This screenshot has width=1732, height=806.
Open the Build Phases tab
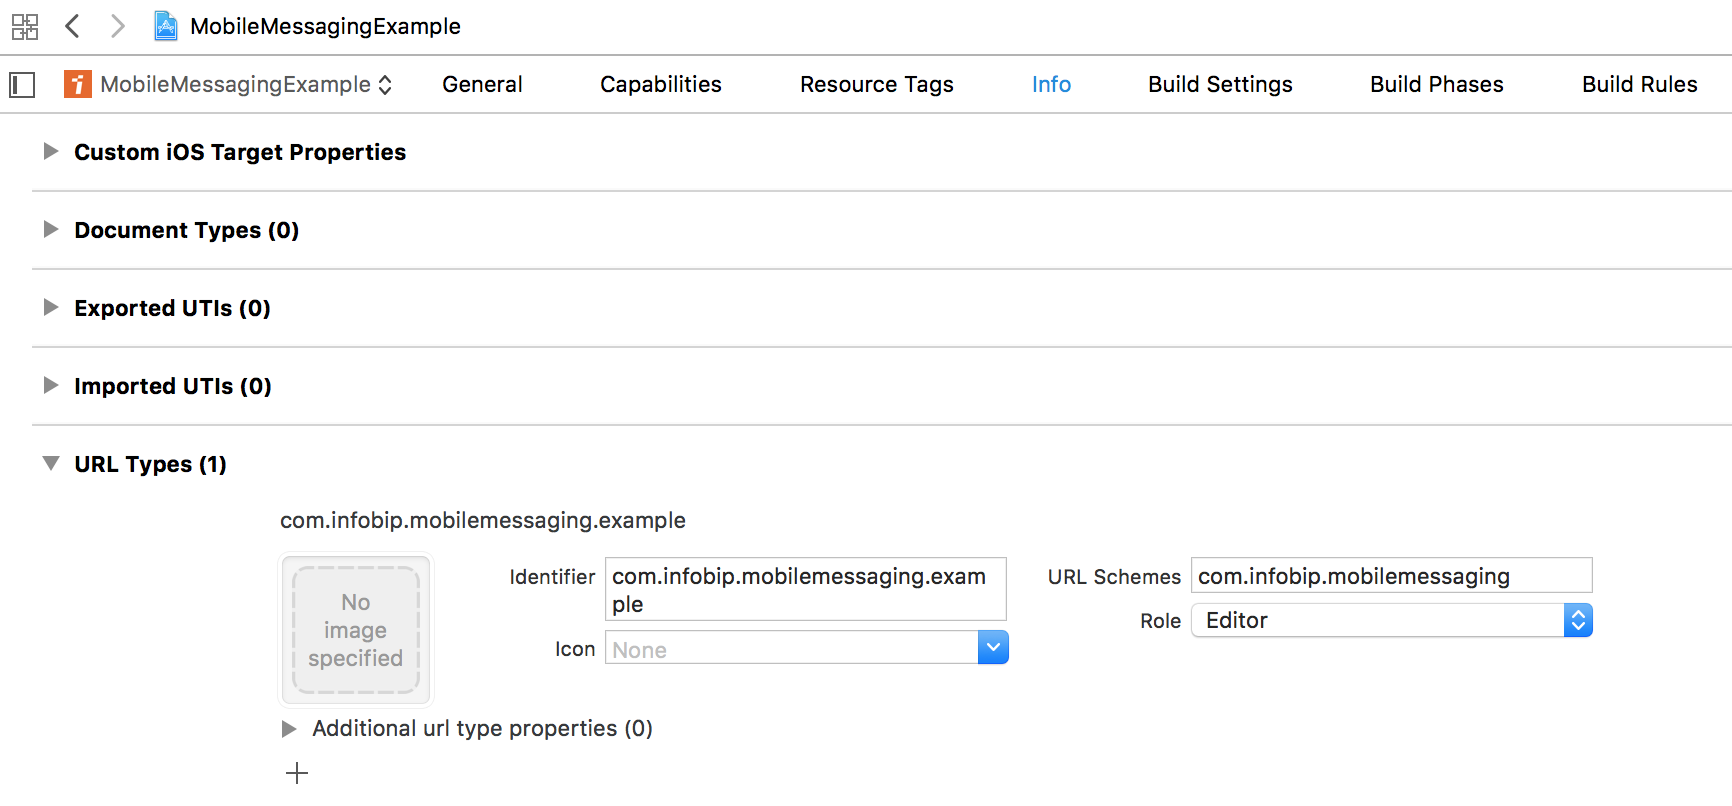[1437, 84]
